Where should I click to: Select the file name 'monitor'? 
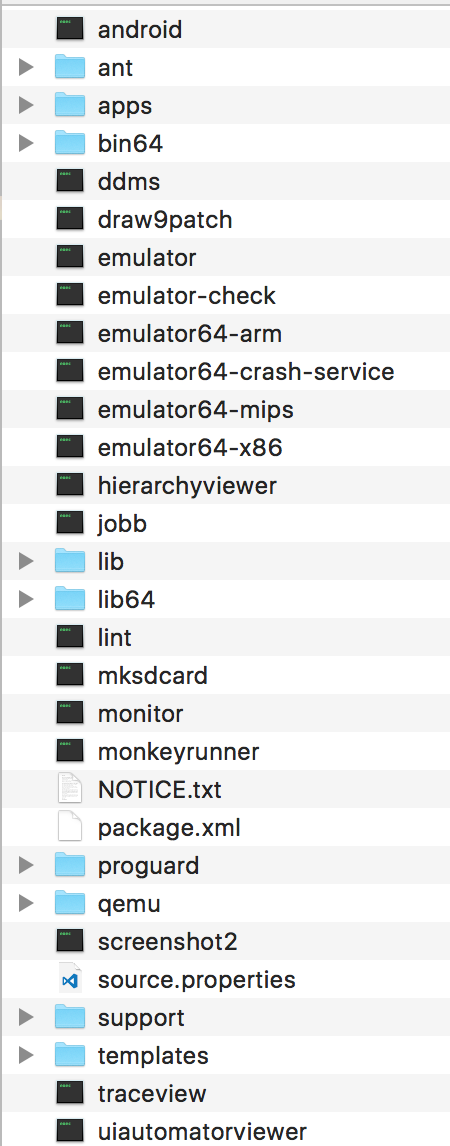tap(140, 714)
